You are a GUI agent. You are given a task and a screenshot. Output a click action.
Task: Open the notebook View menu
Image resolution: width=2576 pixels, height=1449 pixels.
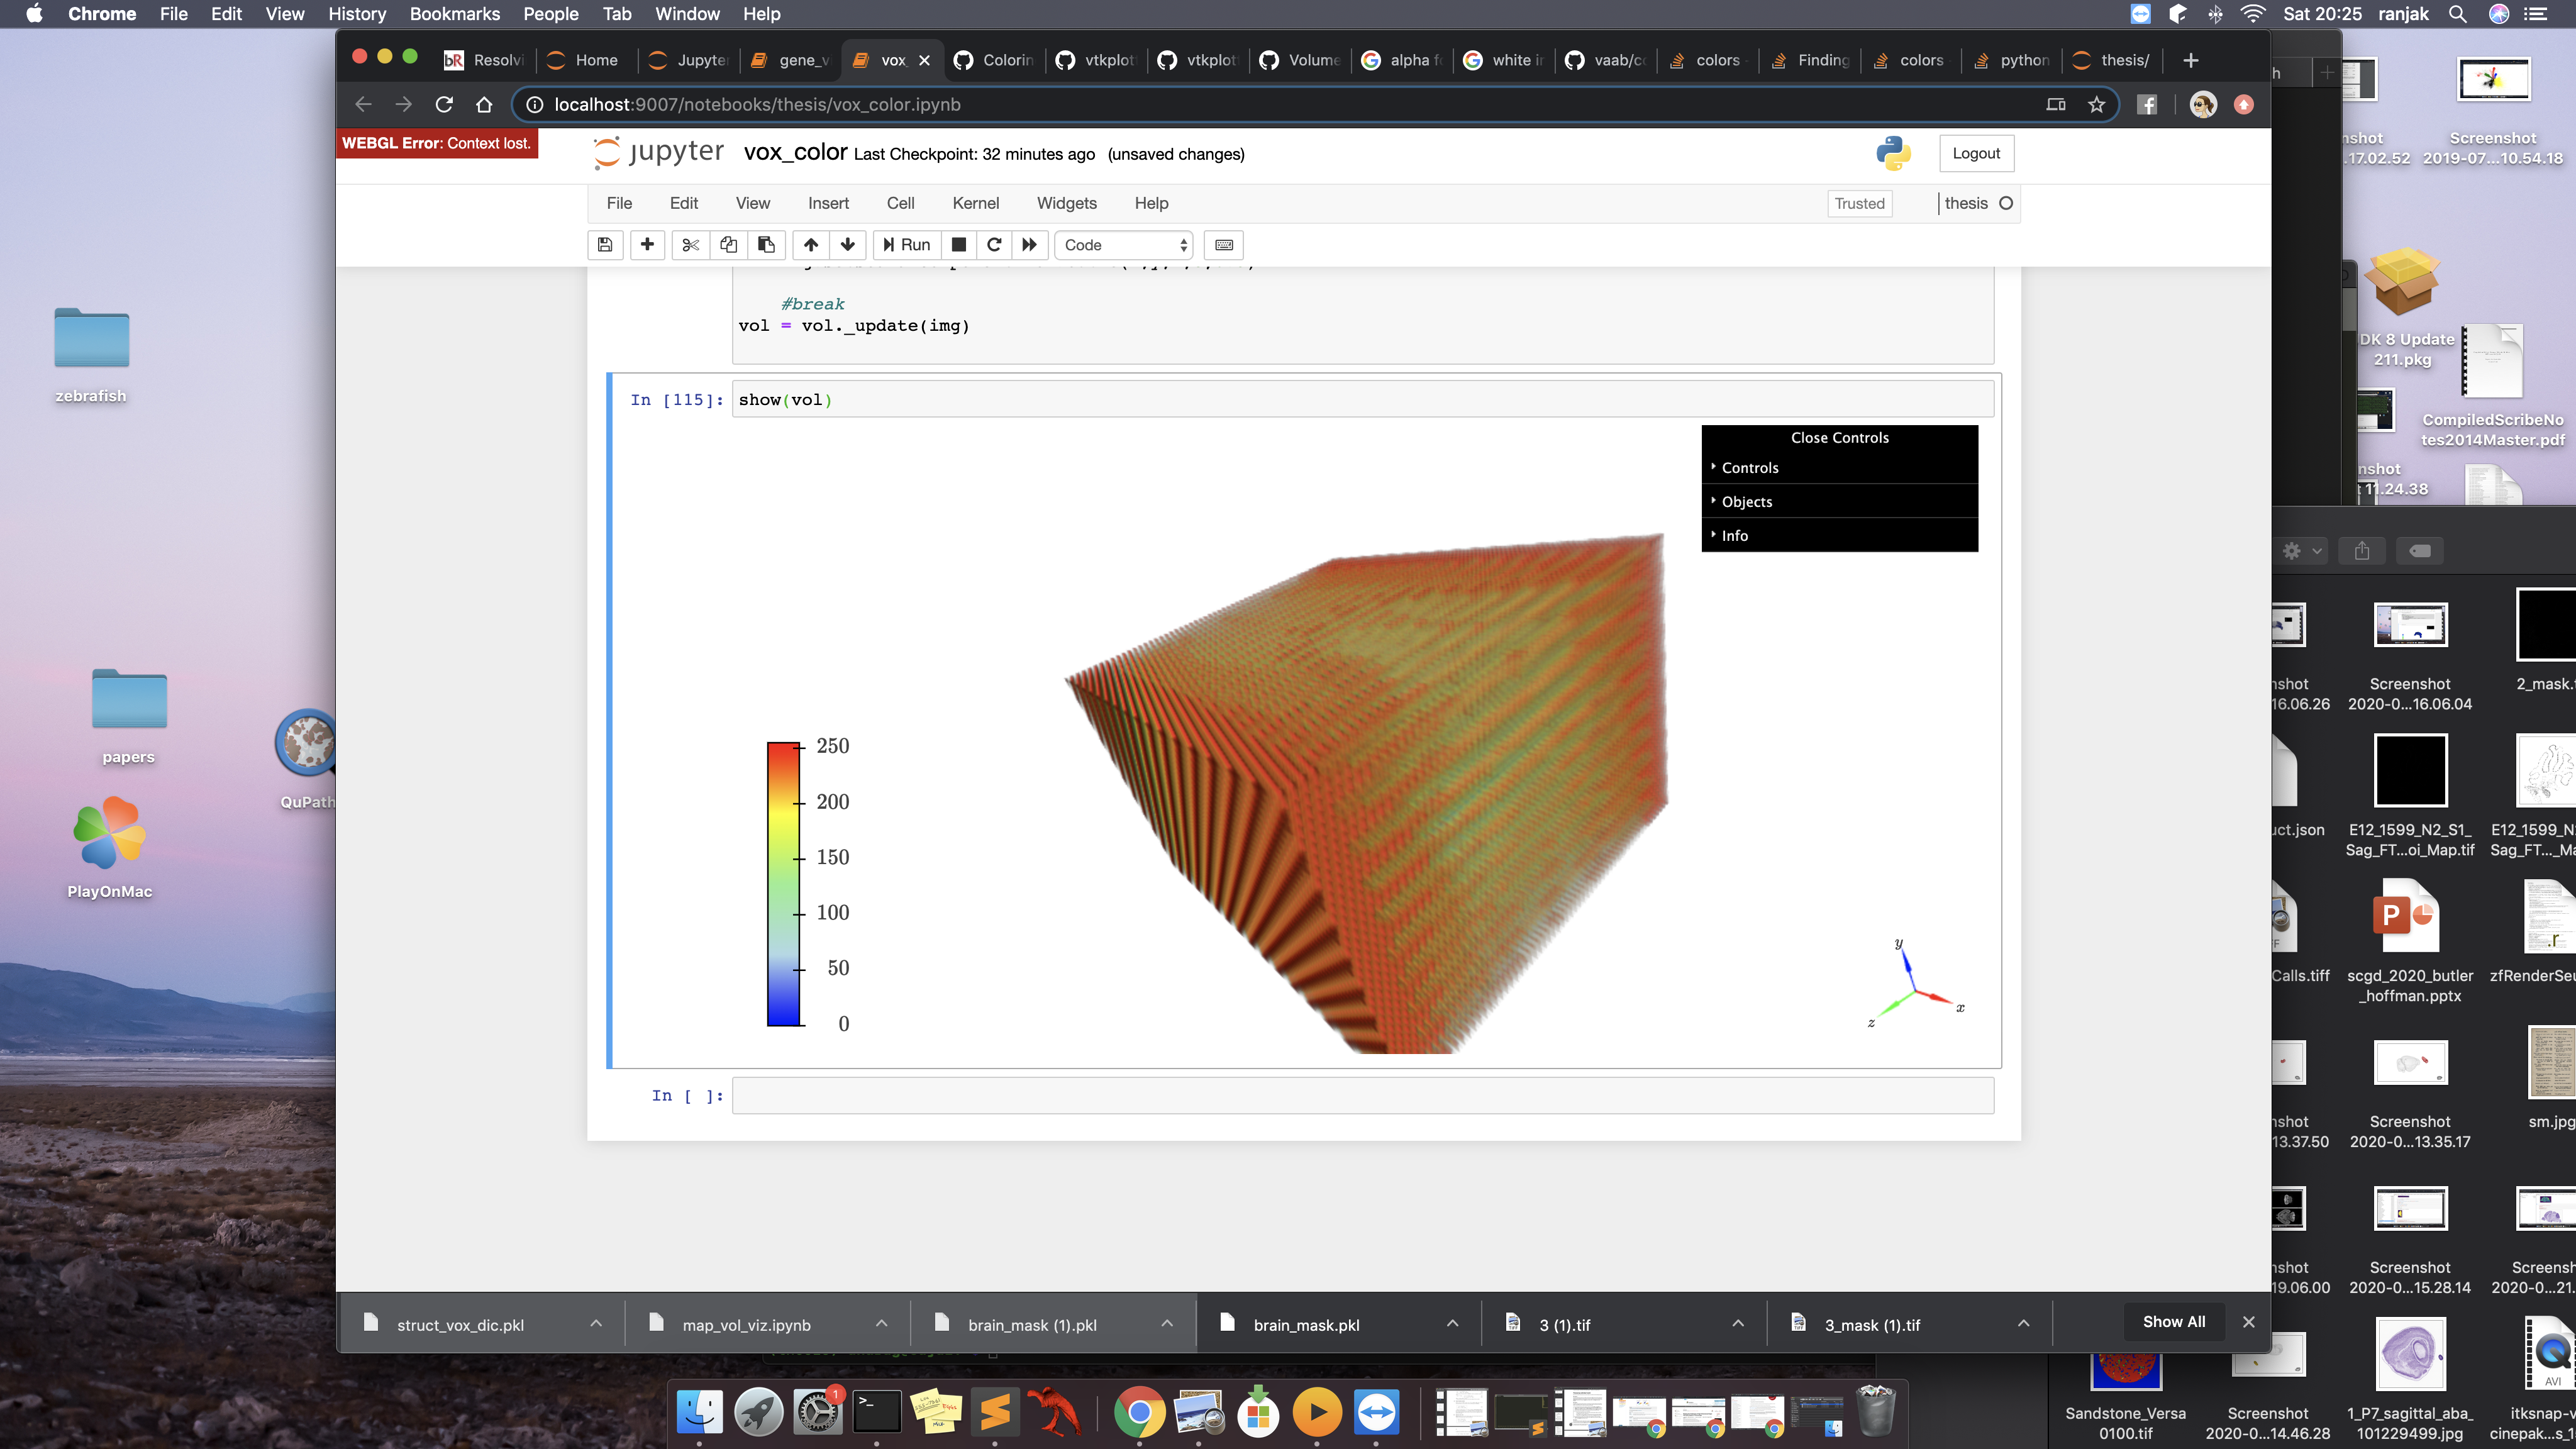tap(753, 203)
